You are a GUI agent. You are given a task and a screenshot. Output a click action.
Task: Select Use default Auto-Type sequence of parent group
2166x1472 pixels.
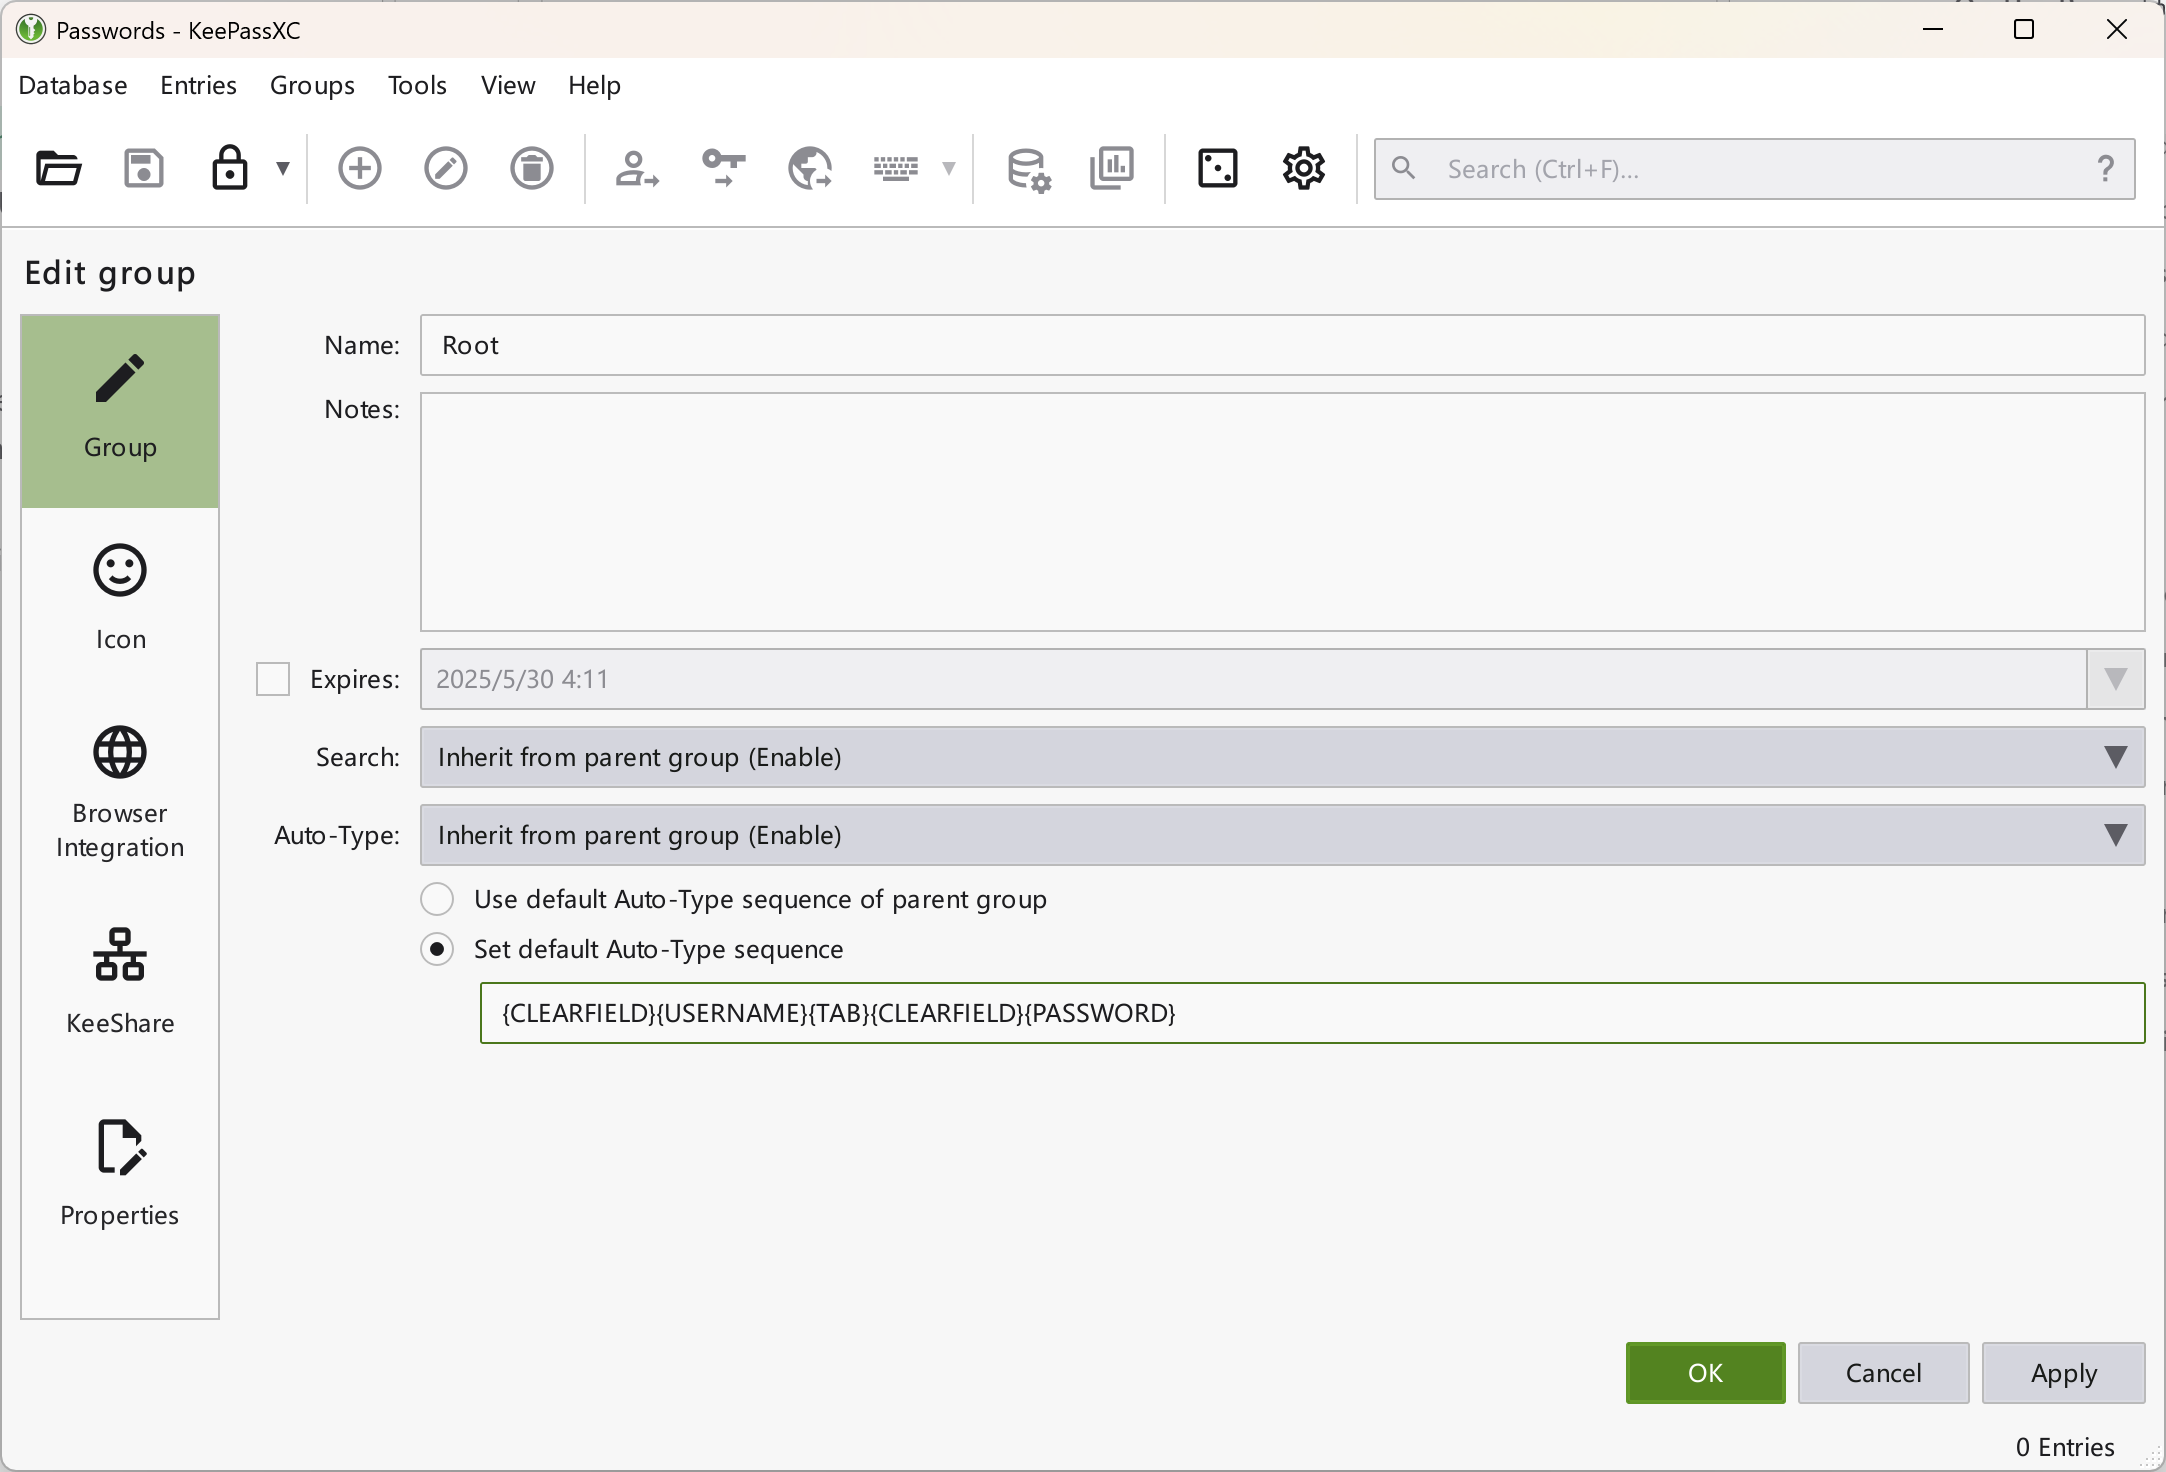(437, 899)
